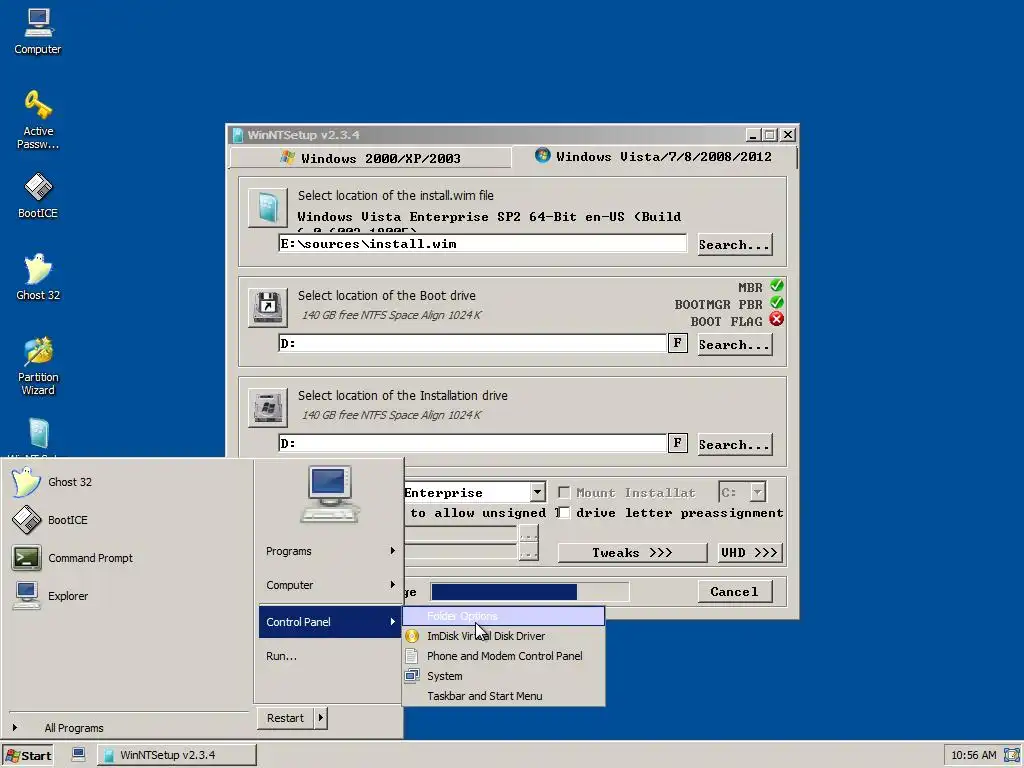
Task: Click the WinNTSetup title bar icon
Action: coord(238,135)
